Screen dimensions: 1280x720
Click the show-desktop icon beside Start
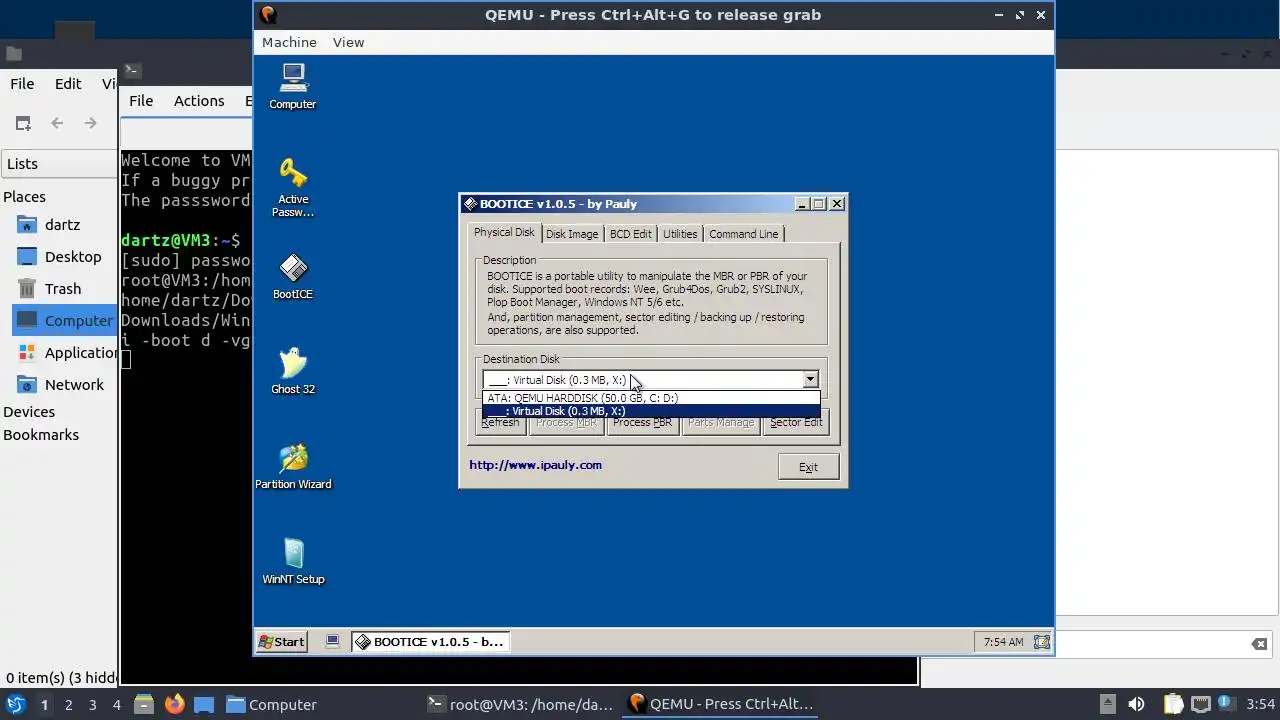(x=333, y=642)
